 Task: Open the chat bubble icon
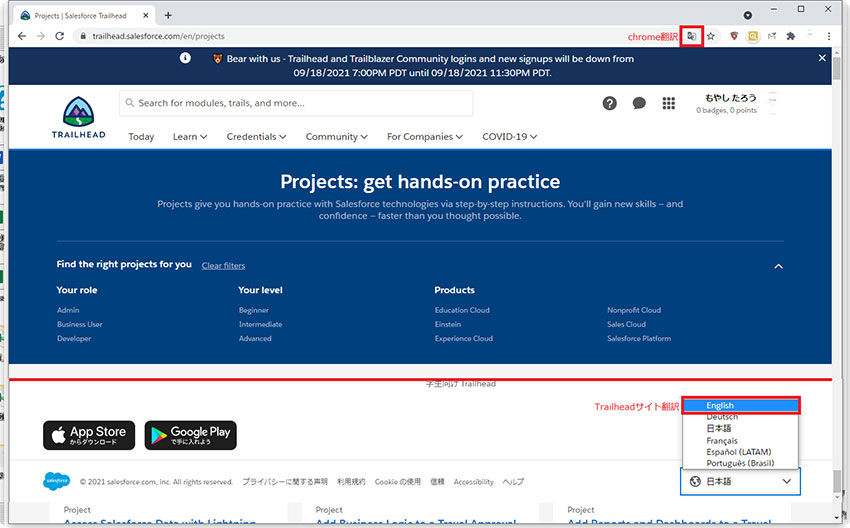point(639,103)
